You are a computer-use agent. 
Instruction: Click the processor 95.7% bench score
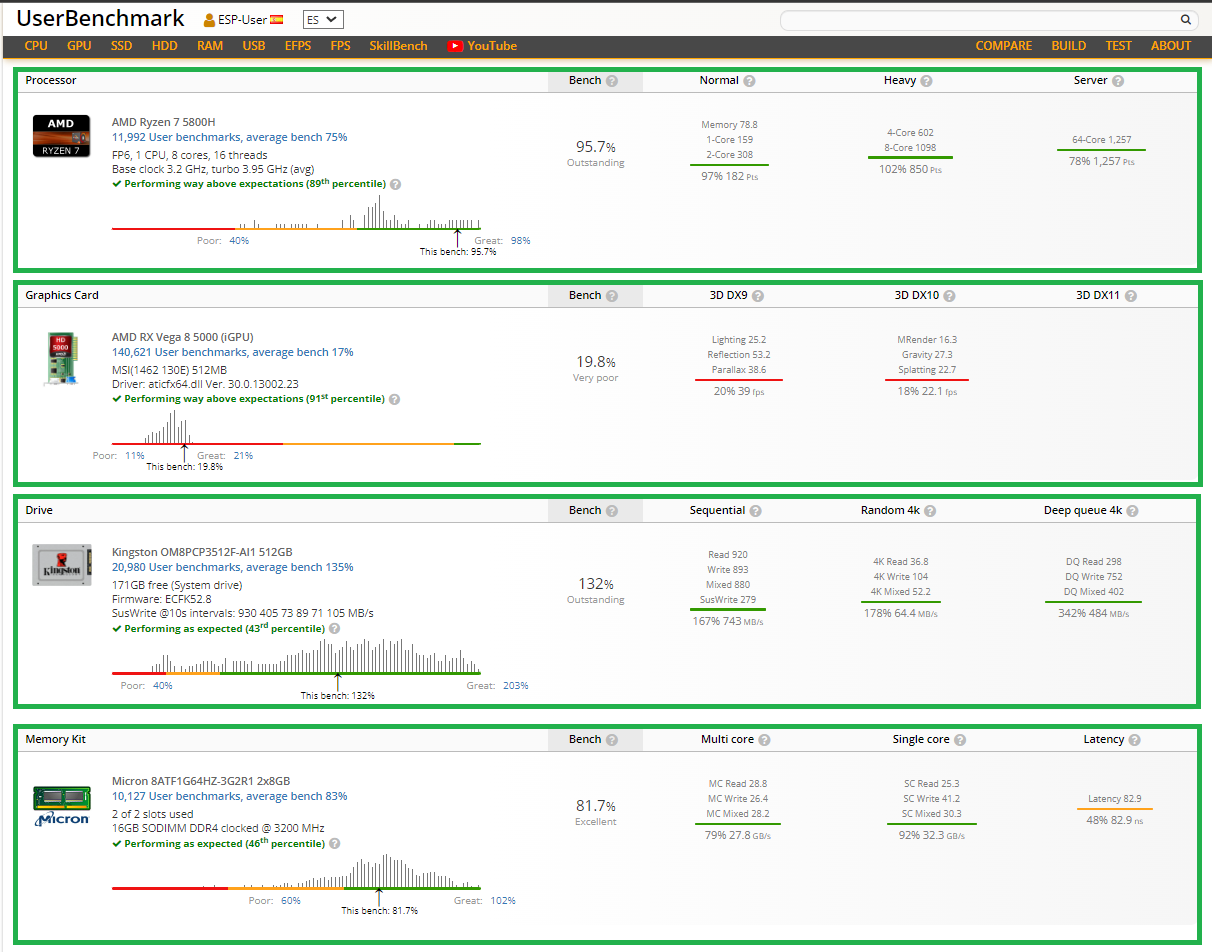[596, 147]
